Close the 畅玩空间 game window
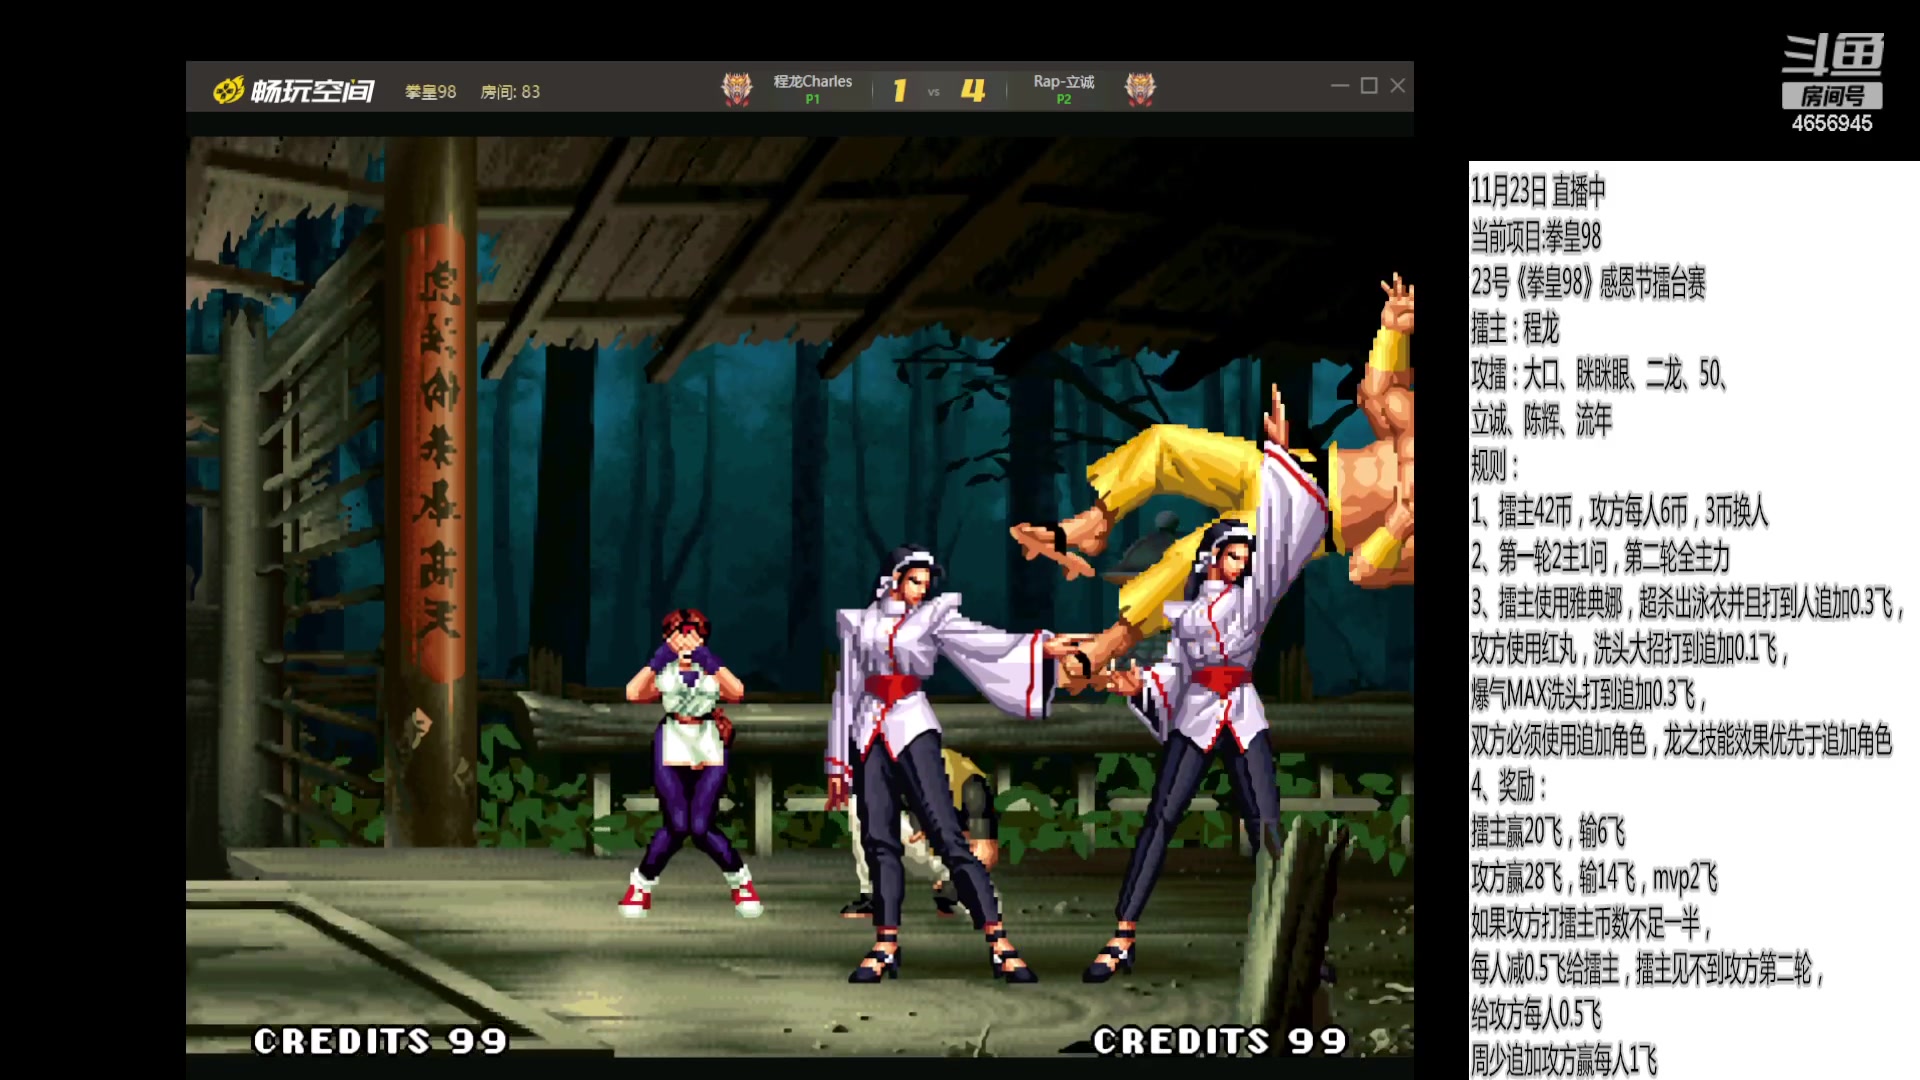 1398,86
